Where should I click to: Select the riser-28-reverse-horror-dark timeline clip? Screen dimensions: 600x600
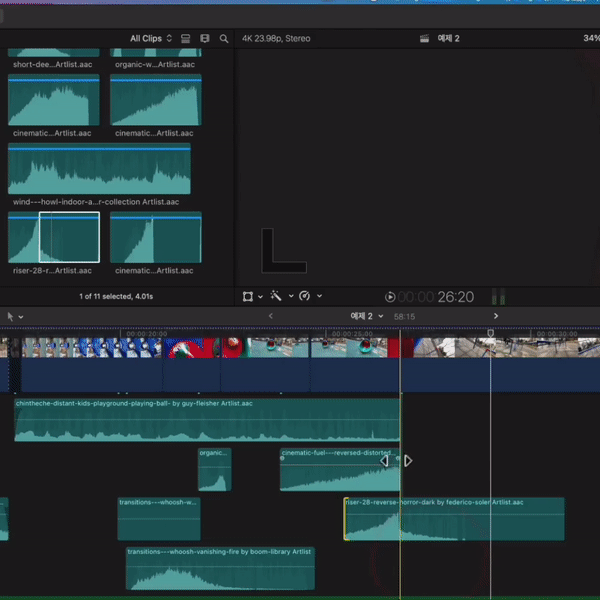454,519
